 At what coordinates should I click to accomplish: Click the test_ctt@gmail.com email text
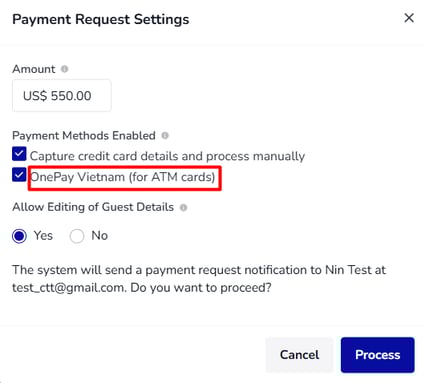[x=69, y=287]
